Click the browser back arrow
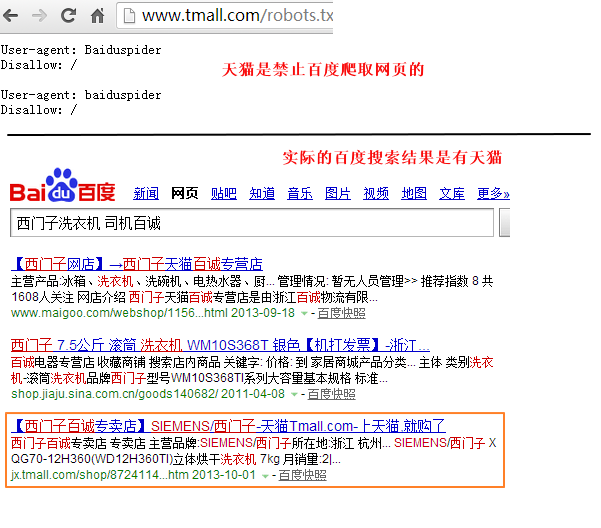Image resolution: width=601 pixels, height=528 pixels. tap(10, 16)
